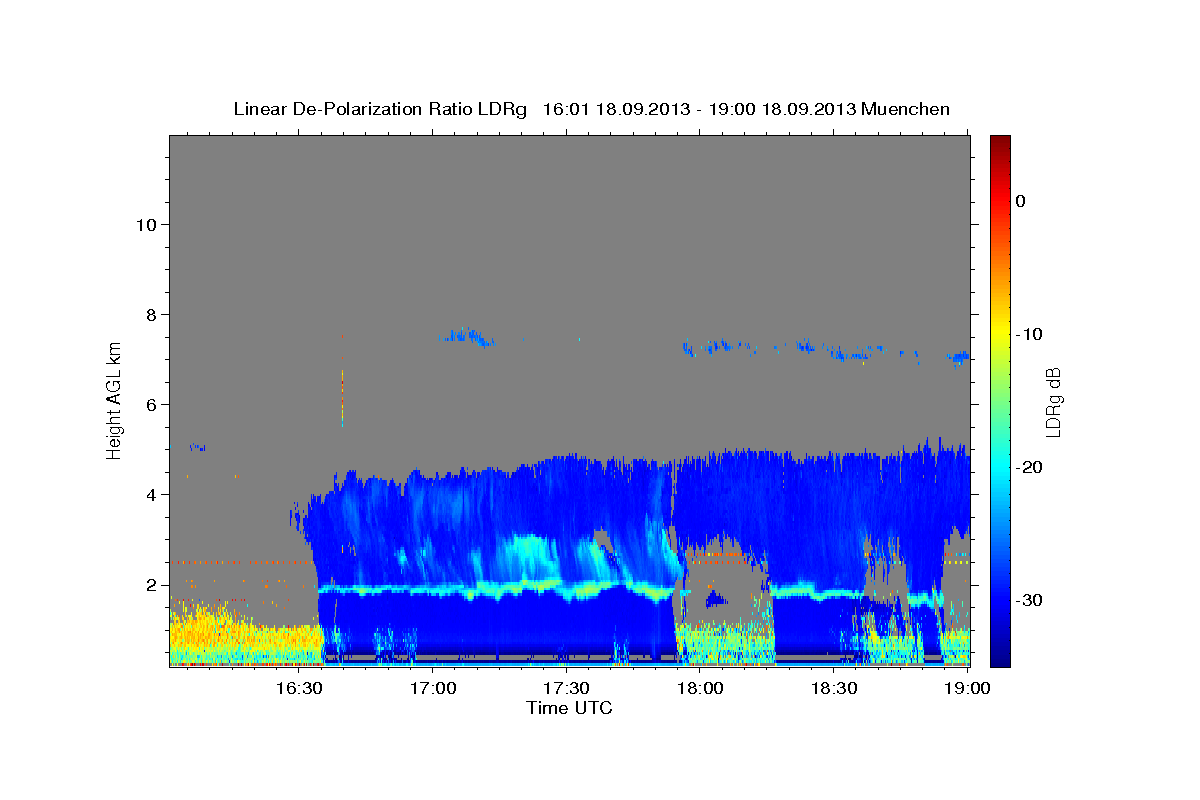Click the height tick label 10
Viewport: 1200px width, 800px height.
[x=146, y=224]
